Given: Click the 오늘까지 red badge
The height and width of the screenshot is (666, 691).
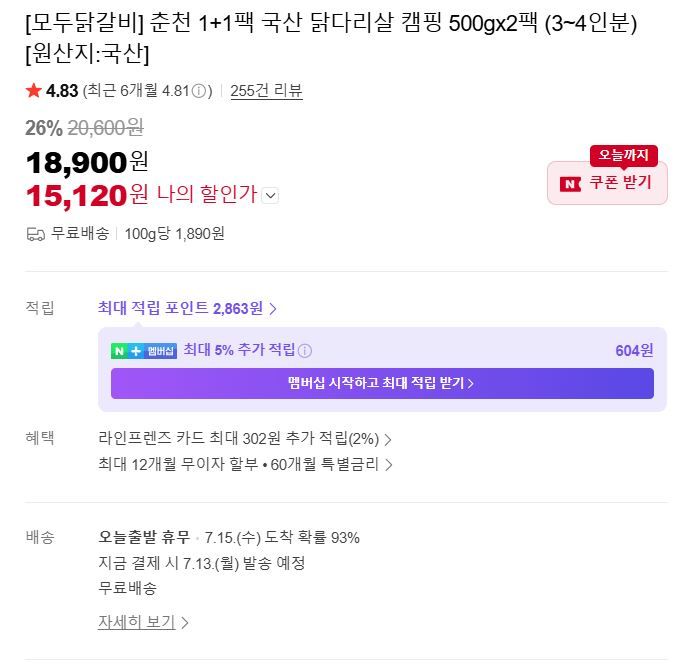Looking at the screenshot, I should tap(624, 155).
